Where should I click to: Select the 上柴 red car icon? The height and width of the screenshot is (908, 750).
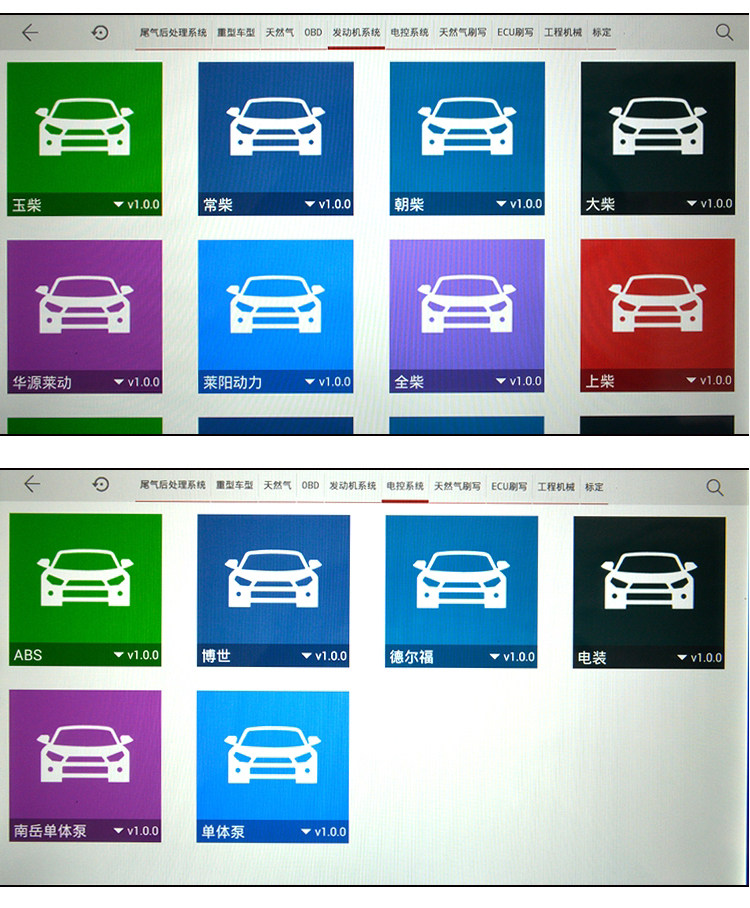coord(657,303)
